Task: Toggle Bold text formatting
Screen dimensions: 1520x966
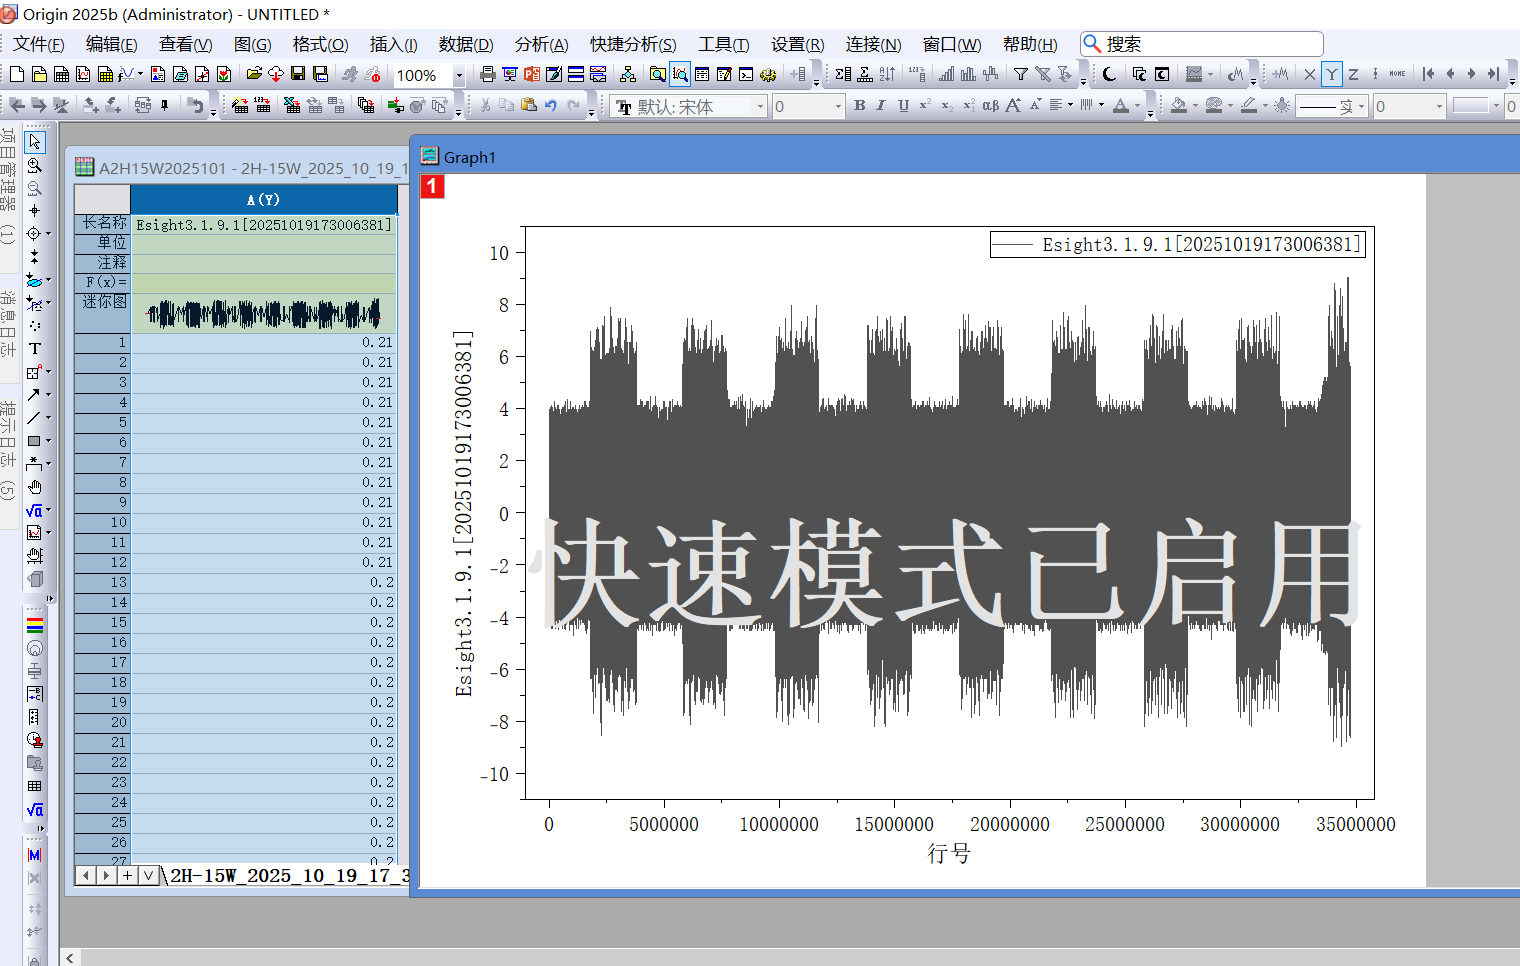Action: click(859, 105)
